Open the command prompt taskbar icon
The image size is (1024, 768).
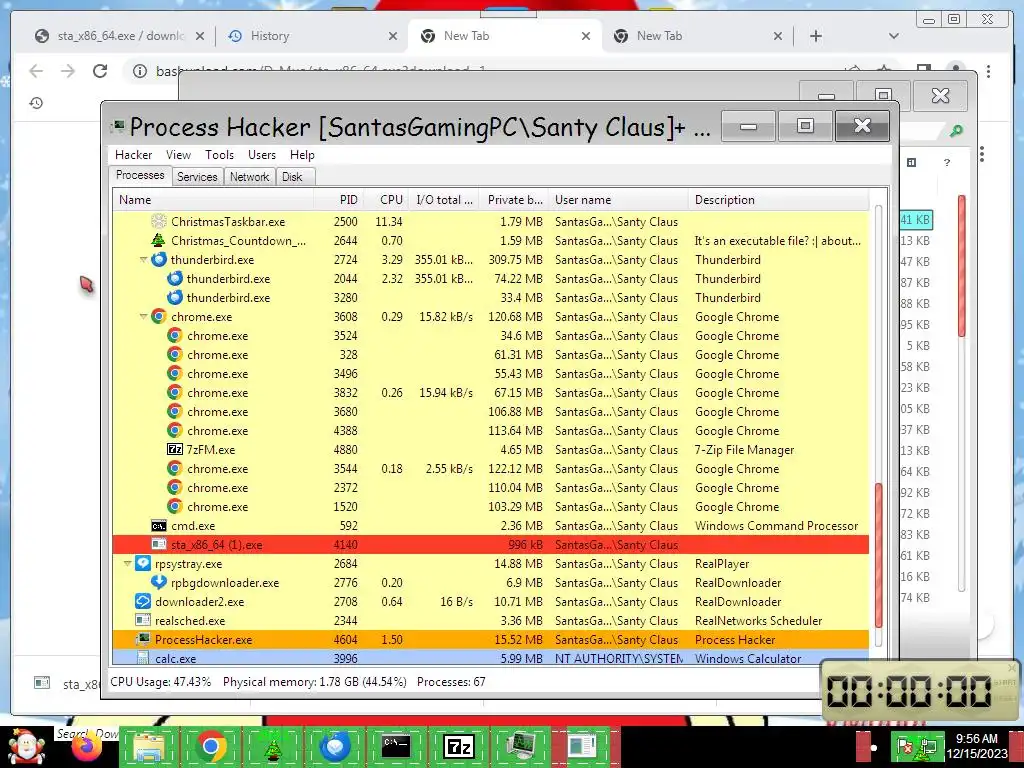coord(396,746)
